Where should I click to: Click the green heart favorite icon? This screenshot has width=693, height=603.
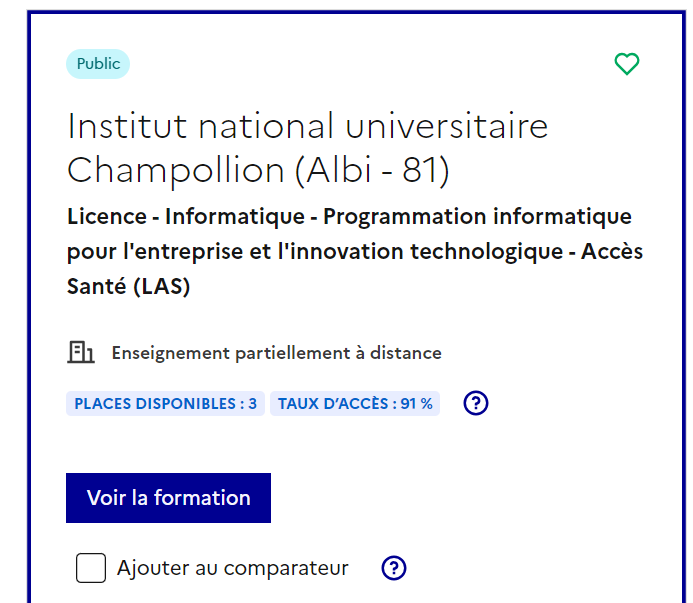pyautogui.click(x=626, y=65)
